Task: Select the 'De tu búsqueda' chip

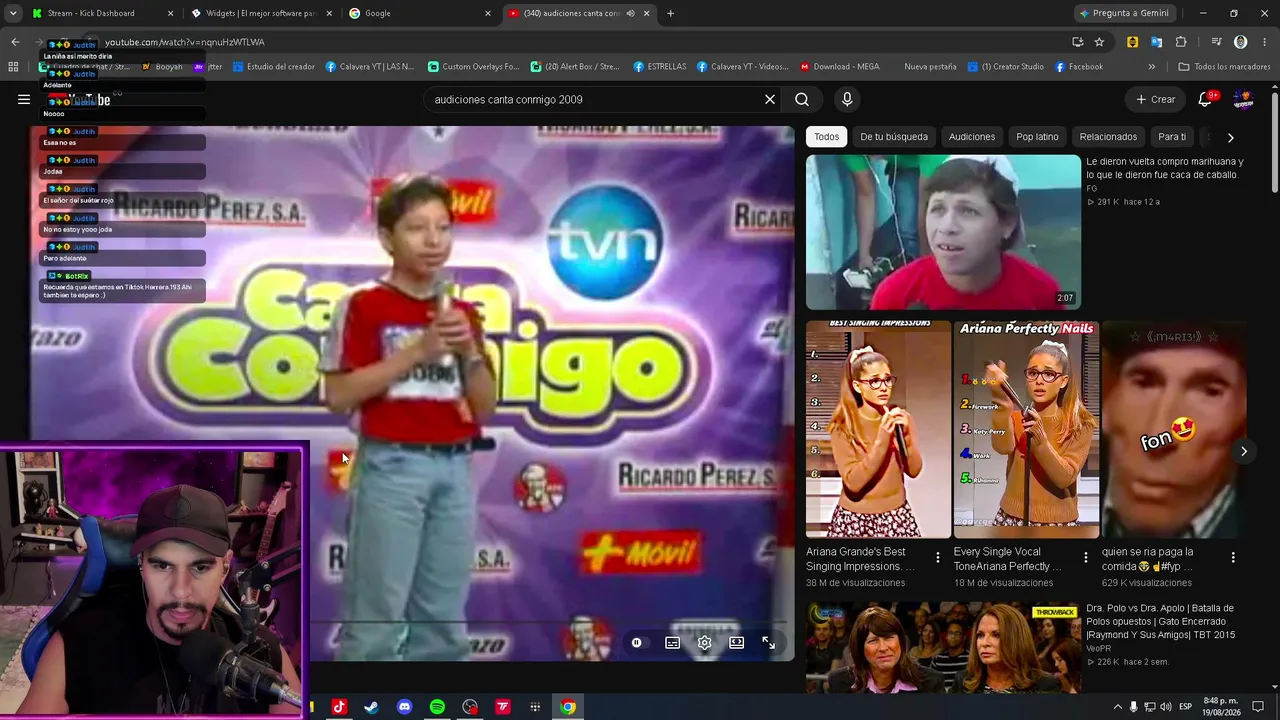Action: click(x=894, y=137)
